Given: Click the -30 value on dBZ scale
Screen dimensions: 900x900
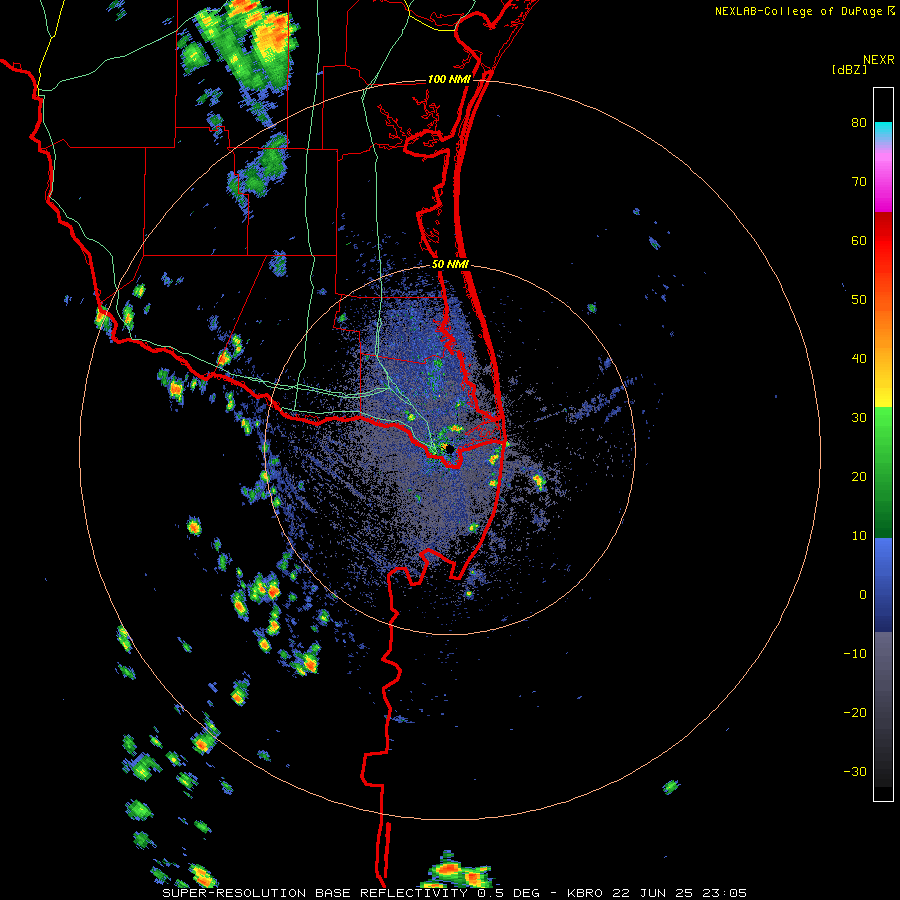Looking at the screenshot, I should (855, 771).
